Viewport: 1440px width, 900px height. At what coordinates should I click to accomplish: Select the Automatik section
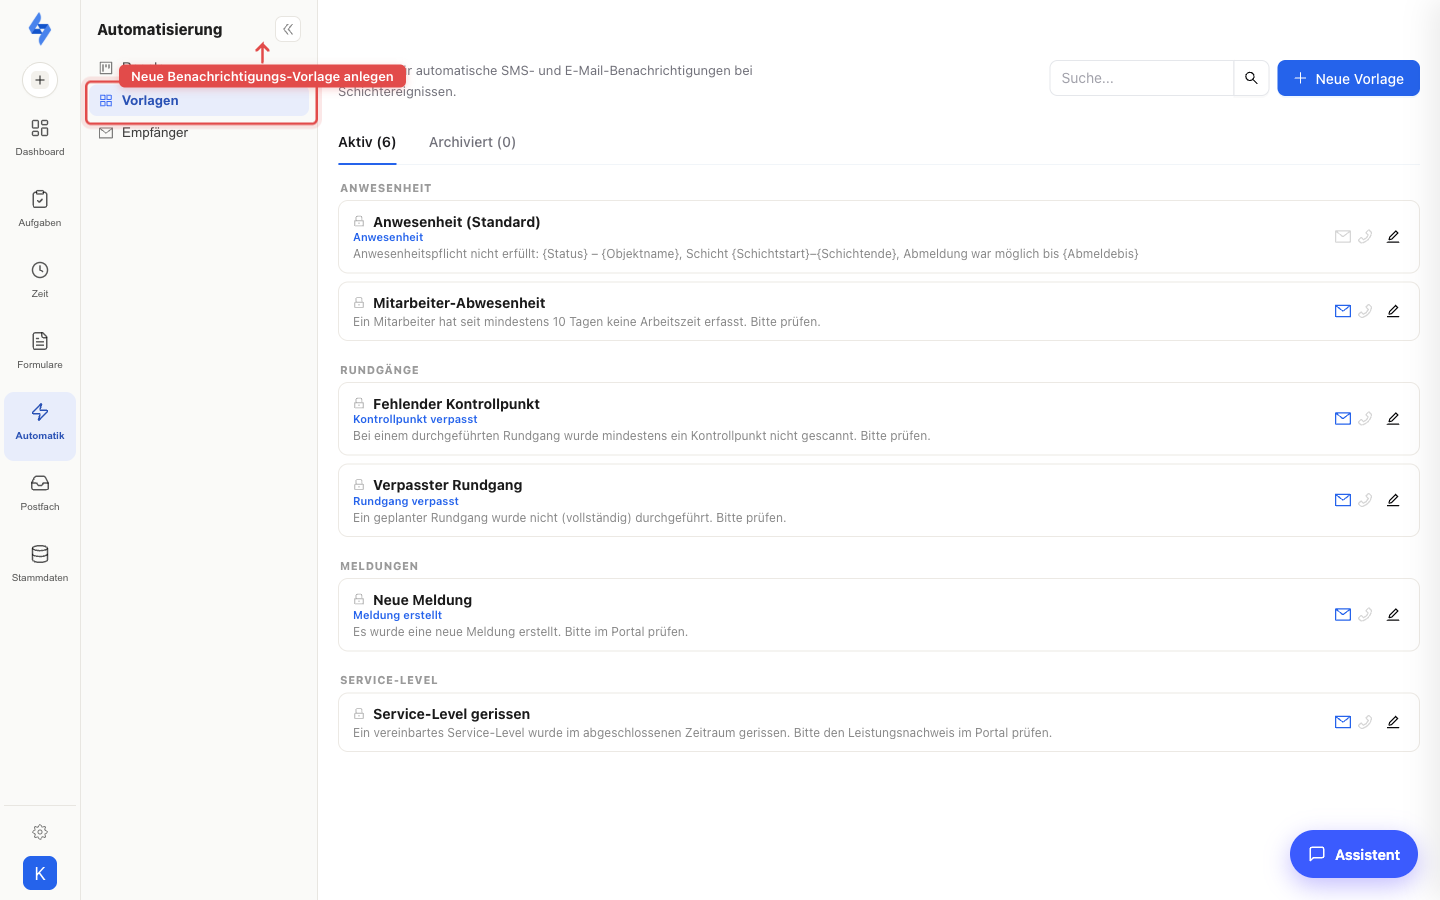click(40, 426)
